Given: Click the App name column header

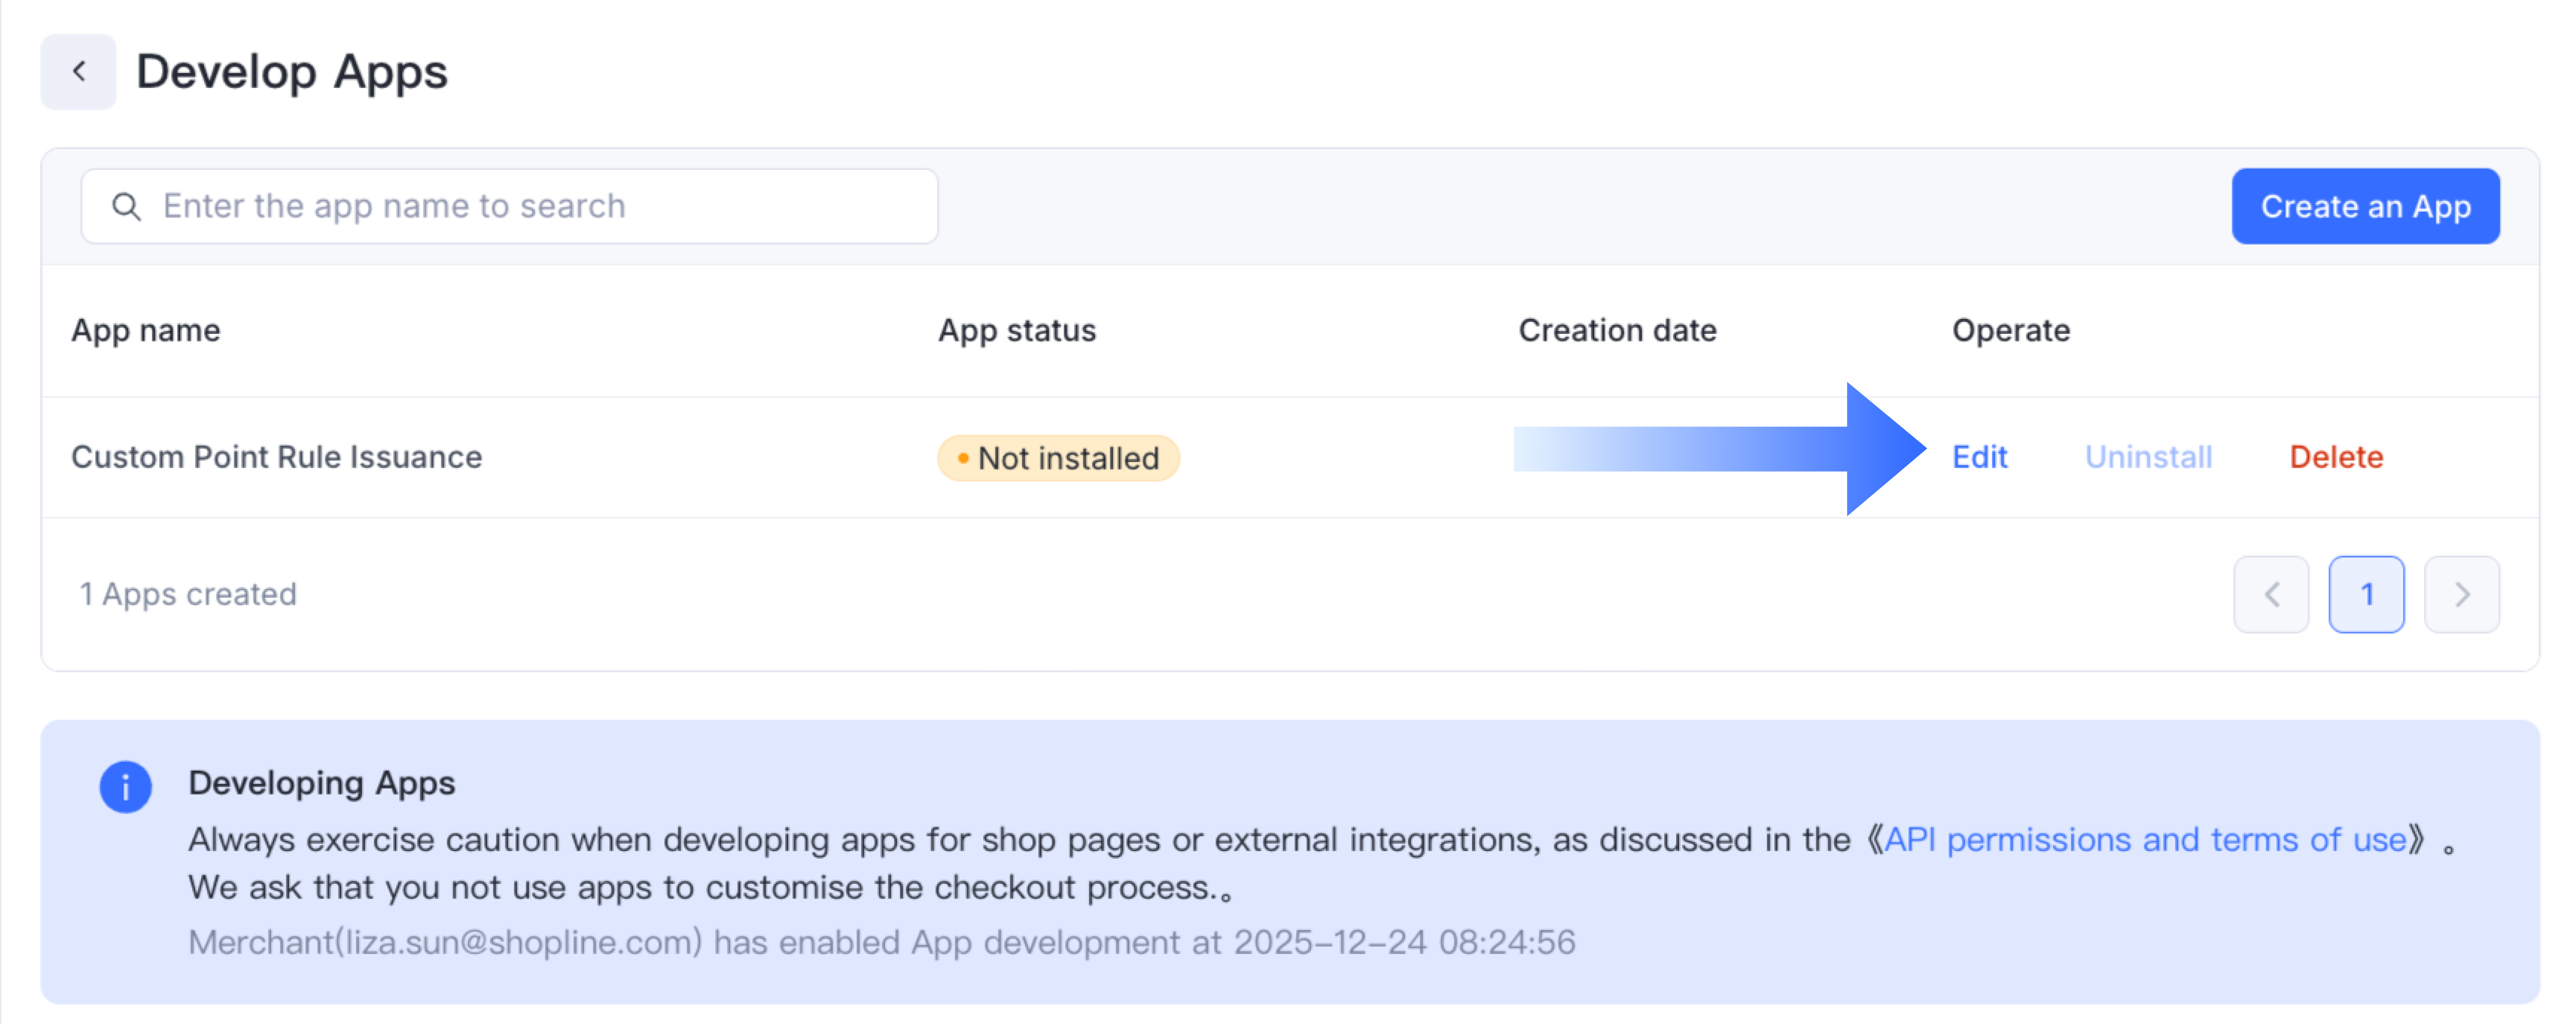Looking at the screenshot, I should tap(146, 331).
